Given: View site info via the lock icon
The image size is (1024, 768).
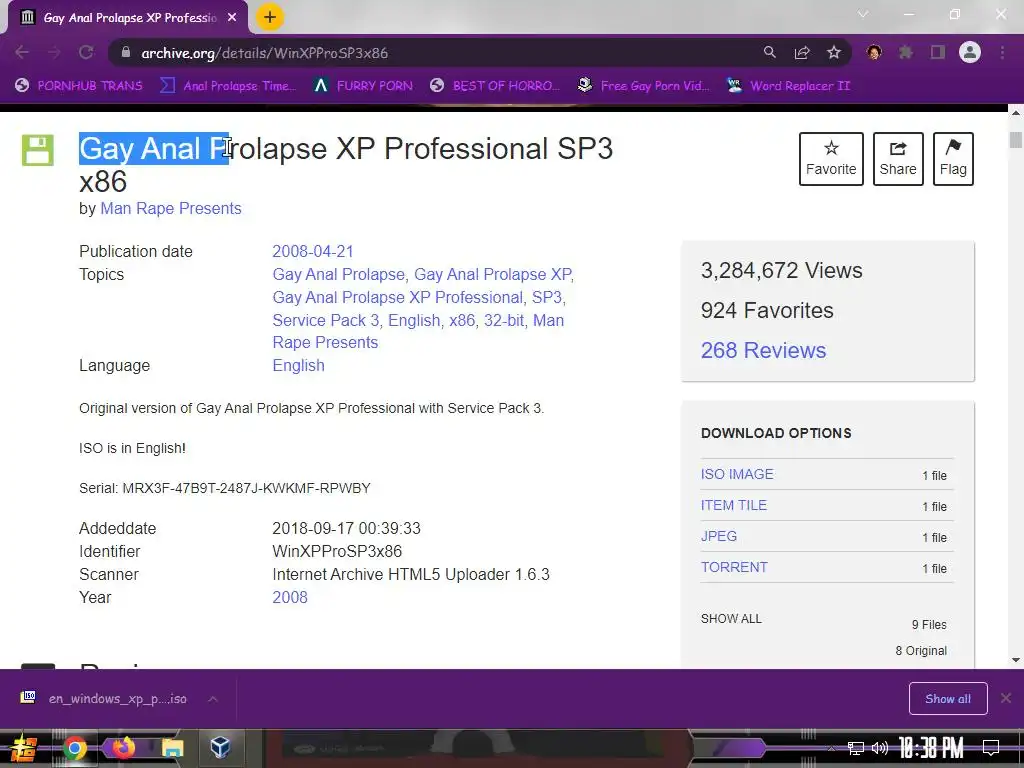Looking at the screenshot, I should tap(126, 52).
